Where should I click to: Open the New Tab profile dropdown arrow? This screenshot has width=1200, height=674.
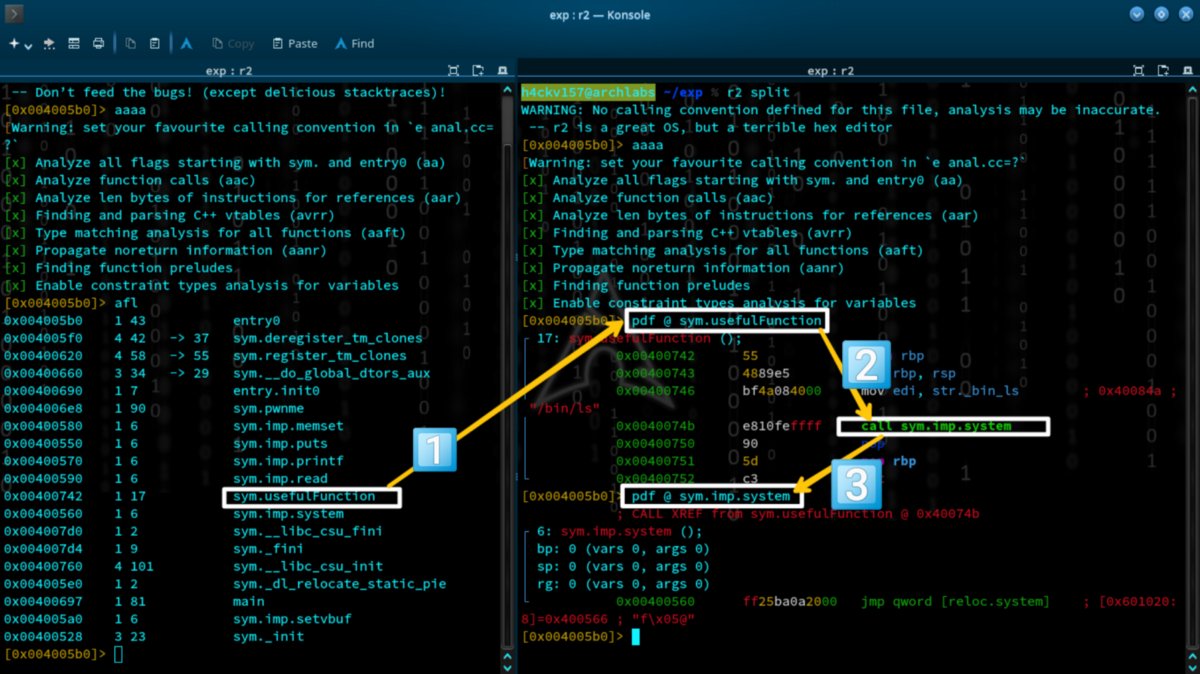tap(28, 45)
